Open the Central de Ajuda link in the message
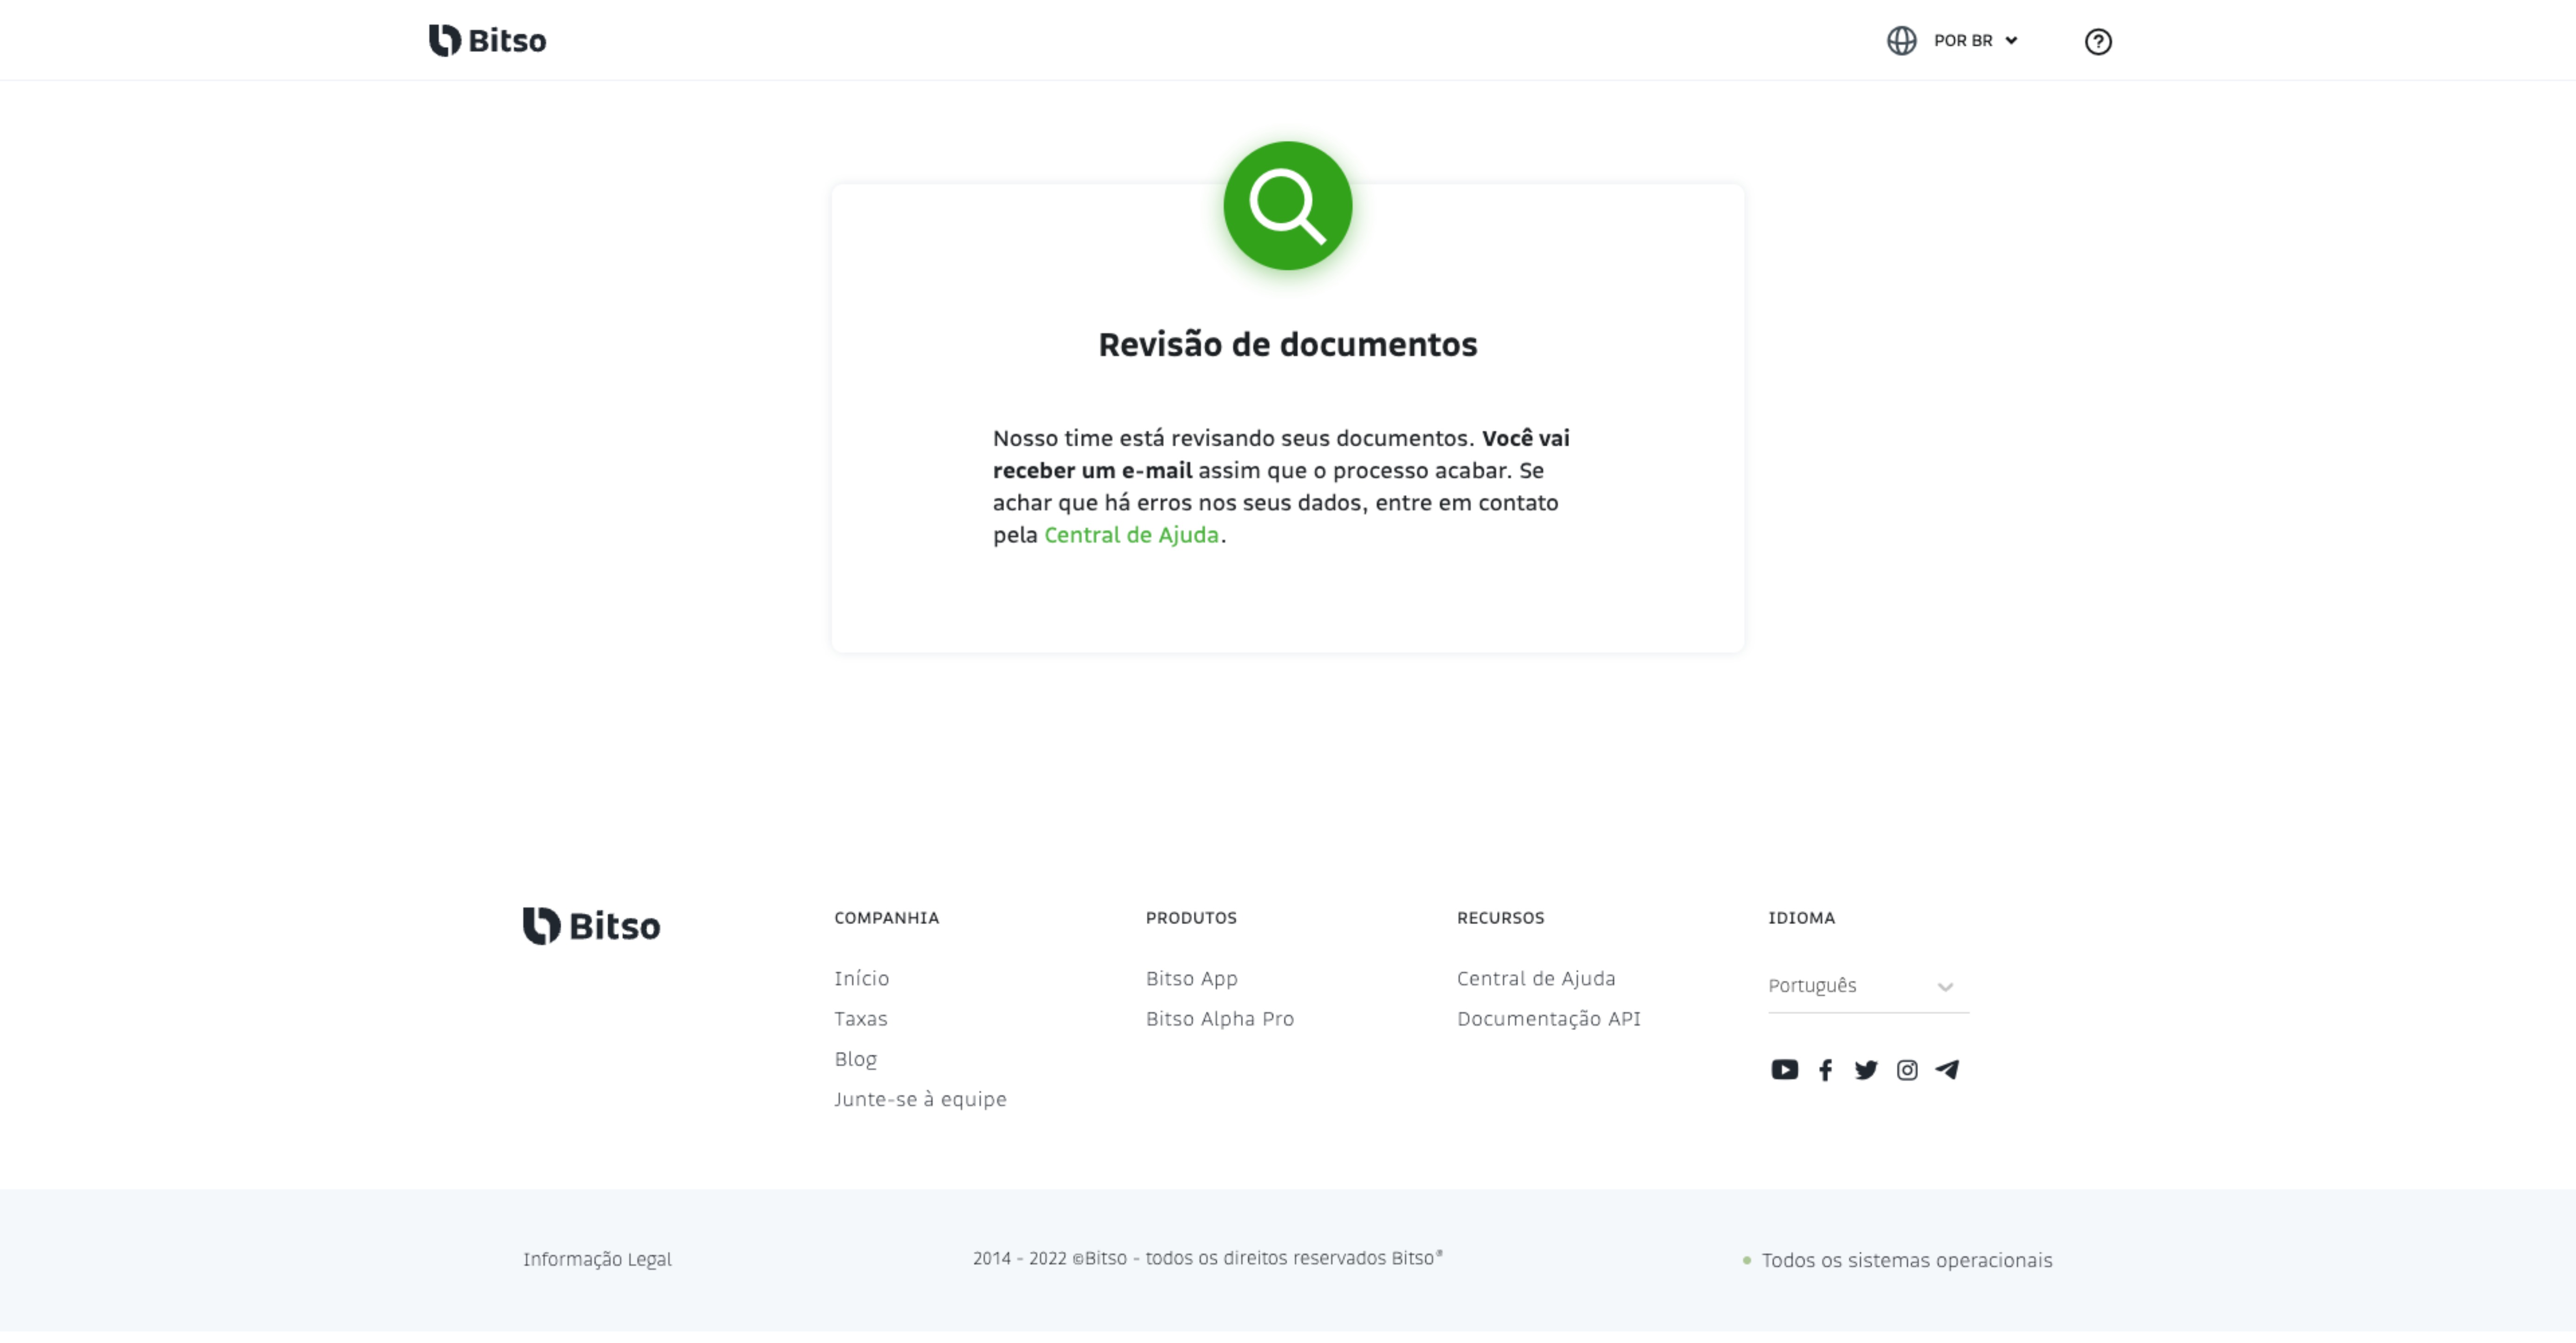Viewport: 2576px width, 1343px height. pyautogui.click(x=1131, y=535)
